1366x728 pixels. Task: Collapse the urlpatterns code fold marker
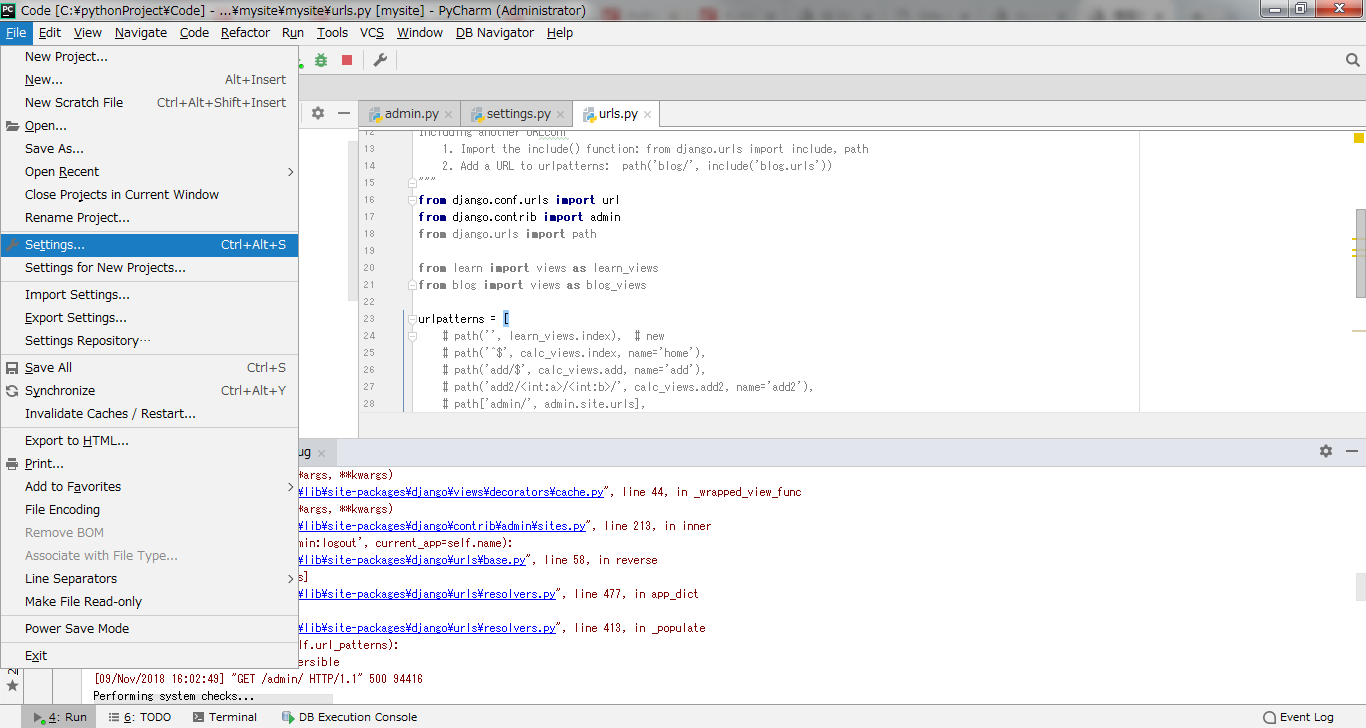pos(411,319)
